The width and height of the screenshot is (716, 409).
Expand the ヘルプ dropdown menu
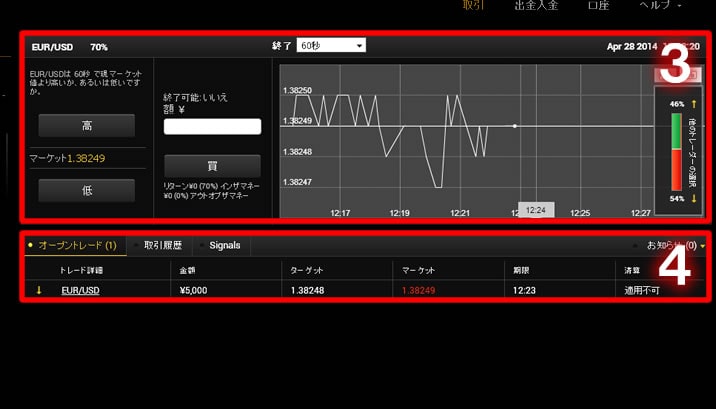[x=660, y=5]
